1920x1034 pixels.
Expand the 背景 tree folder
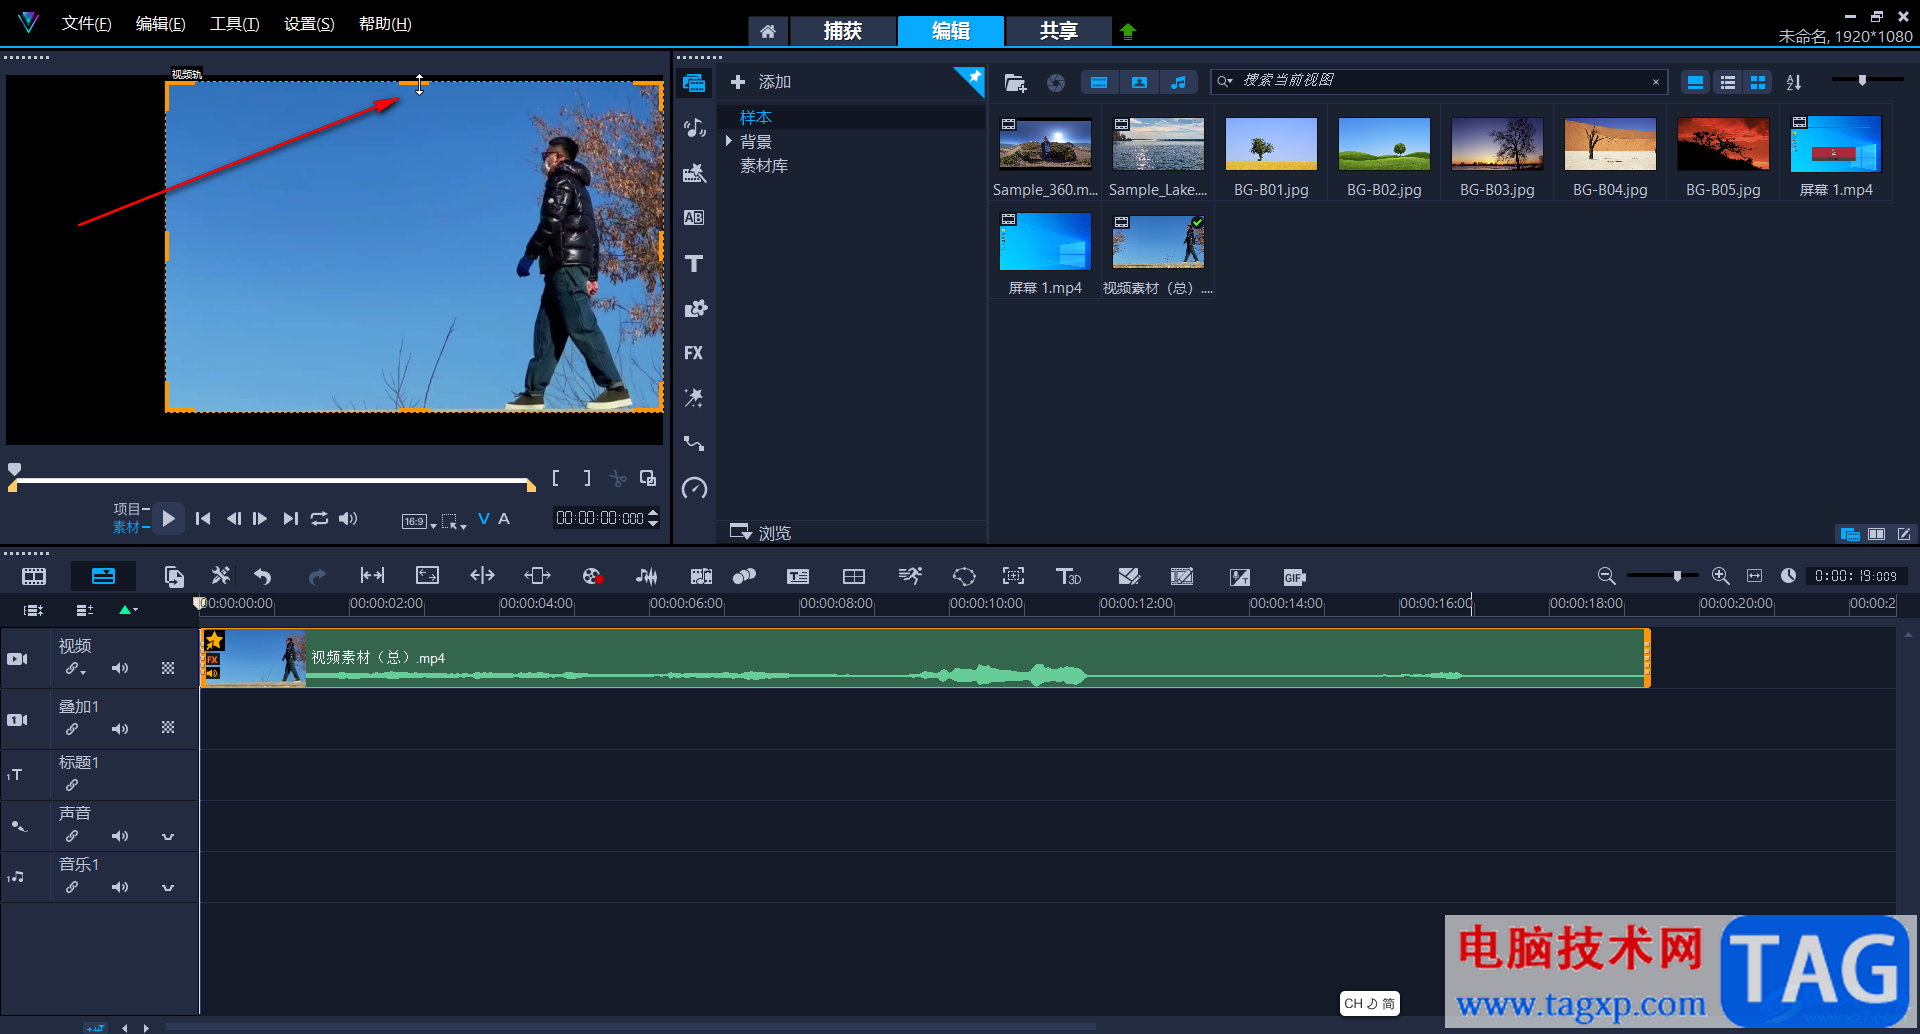point(729,141)
